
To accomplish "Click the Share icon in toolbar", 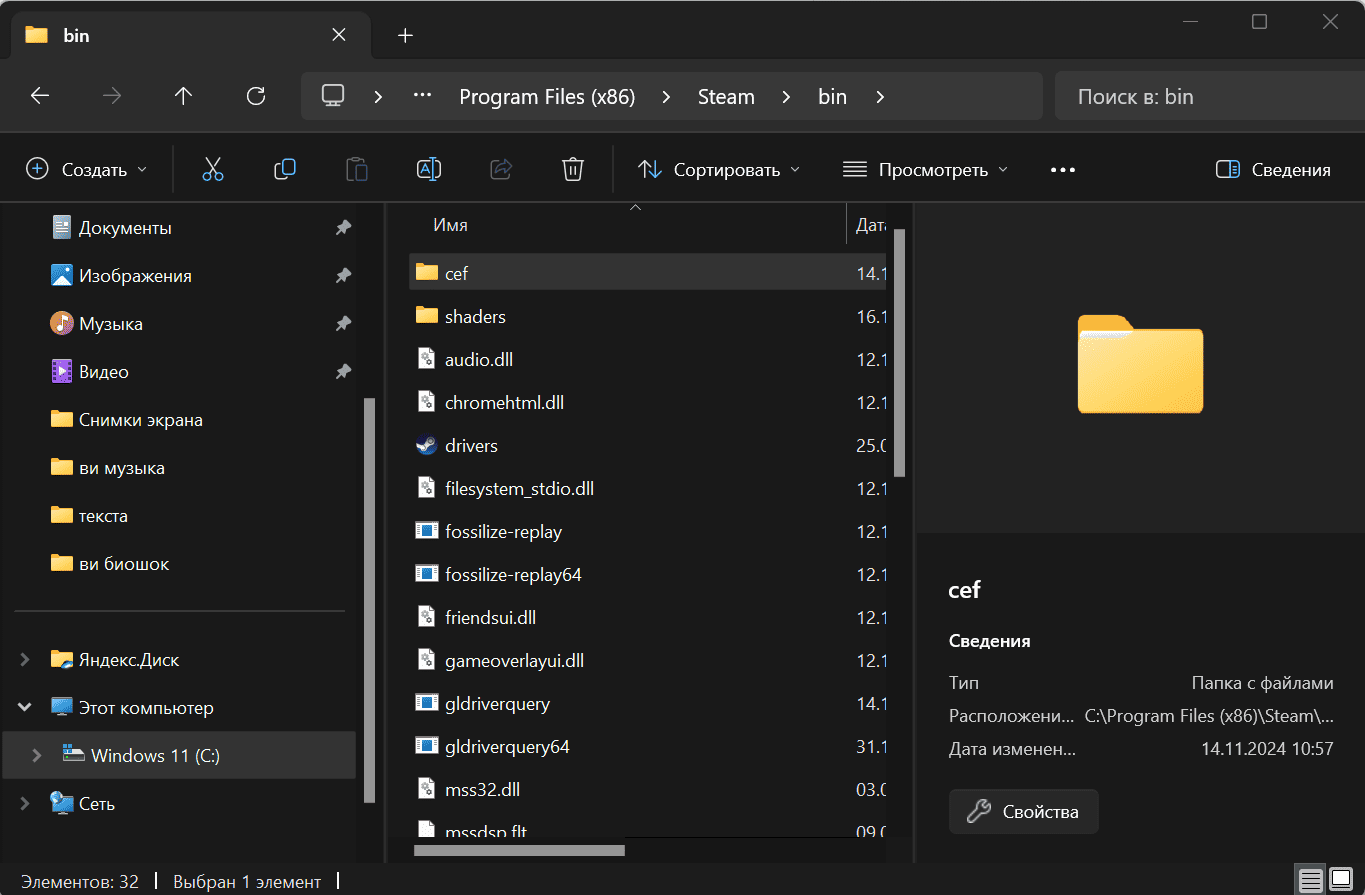I will point(501,169).
